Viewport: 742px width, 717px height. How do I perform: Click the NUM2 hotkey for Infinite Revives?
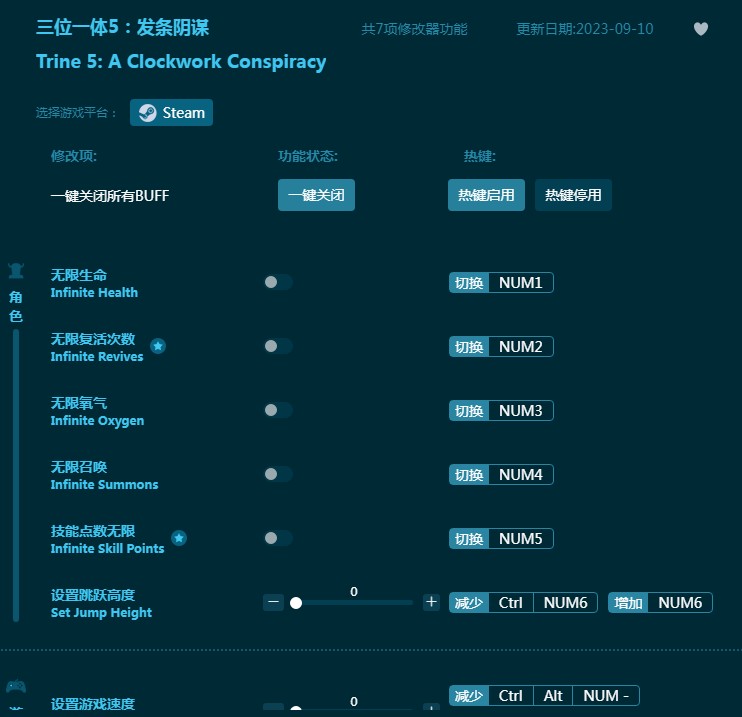tap(521, 346)
